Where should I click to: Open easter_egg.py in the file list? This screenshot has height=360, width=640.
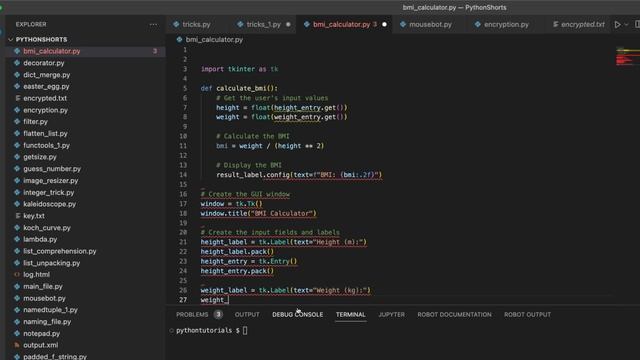46,87
